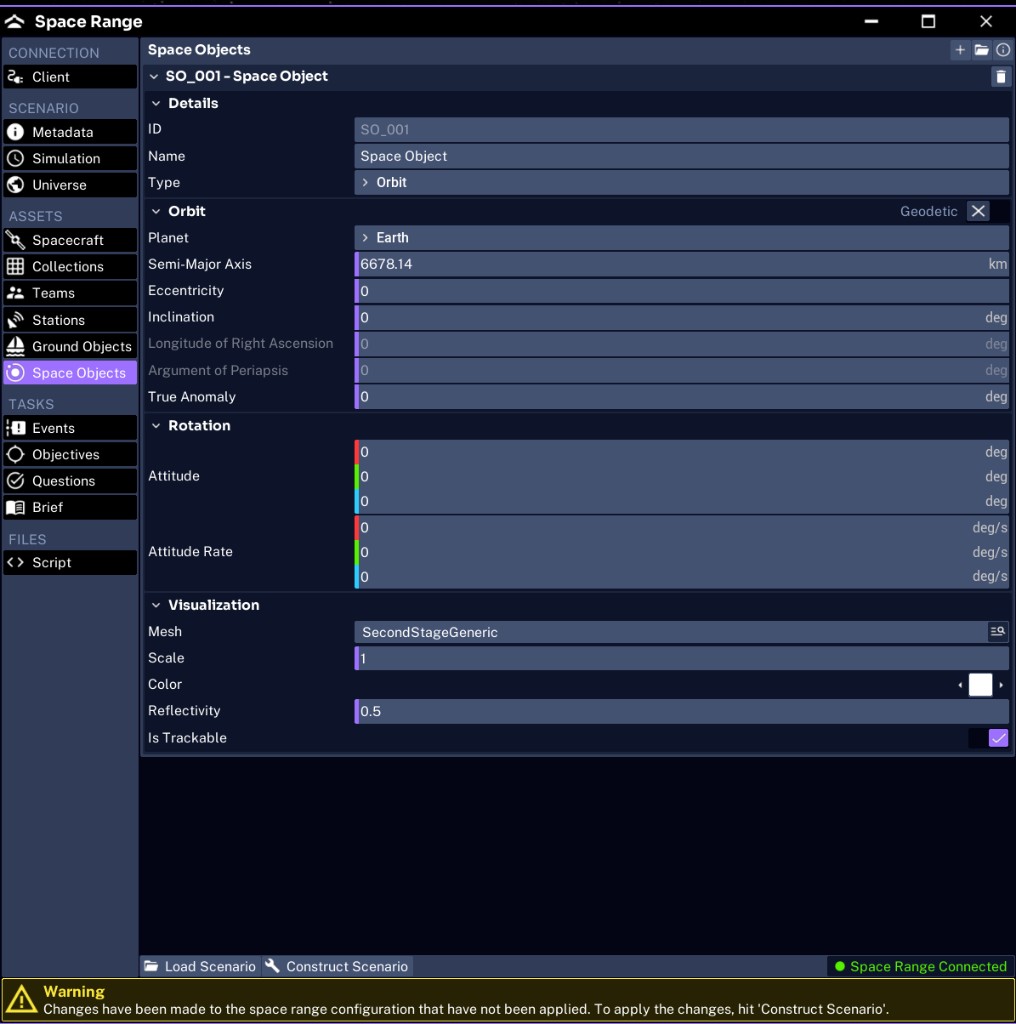Edit the Reflectivity value 0.5
Screen dimensions: 1016x1024
pyautogui.click(x=682, y=711)
